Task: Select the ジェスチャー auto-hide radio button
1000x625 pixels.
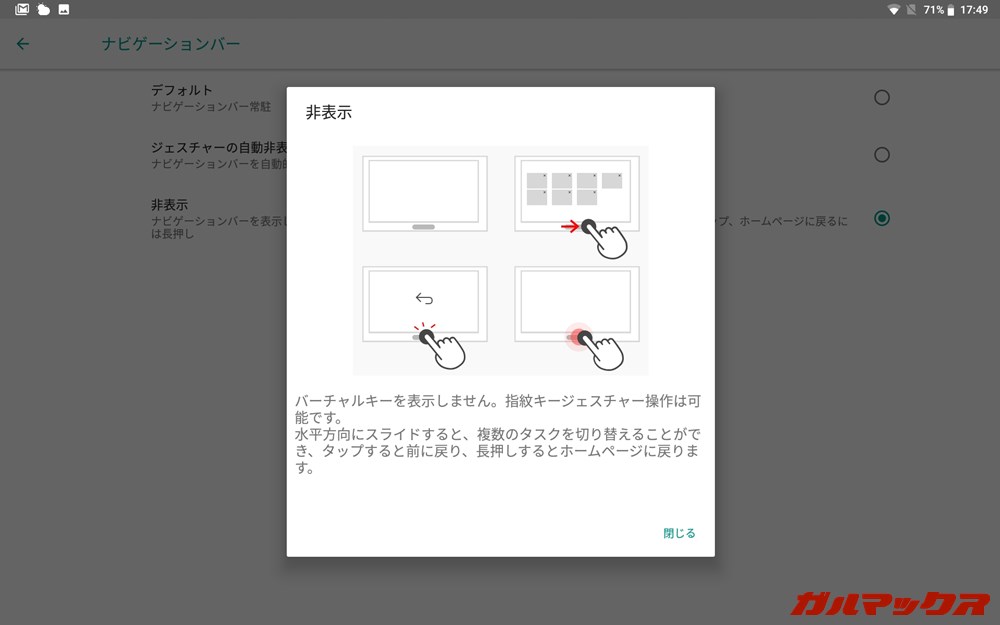Action: click(x=881, y=155)
